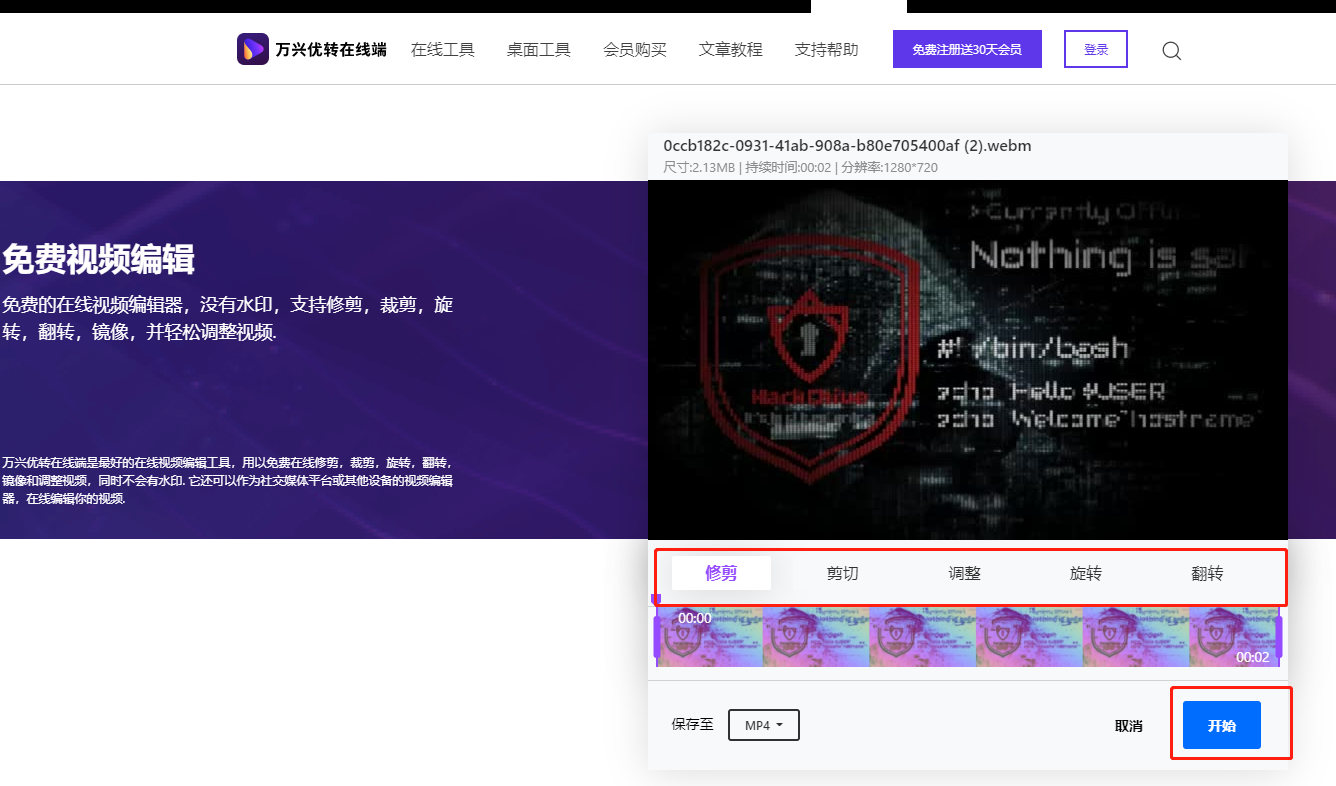Switch to the 剪切 tab
1336x786 pixels.
click(x=842, y=573)
